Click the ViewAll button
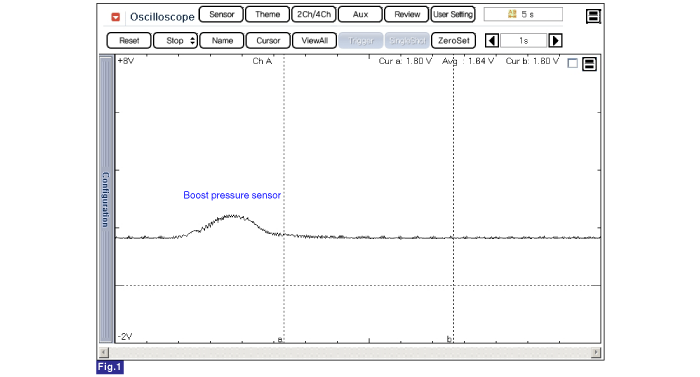 coord(314,41)
